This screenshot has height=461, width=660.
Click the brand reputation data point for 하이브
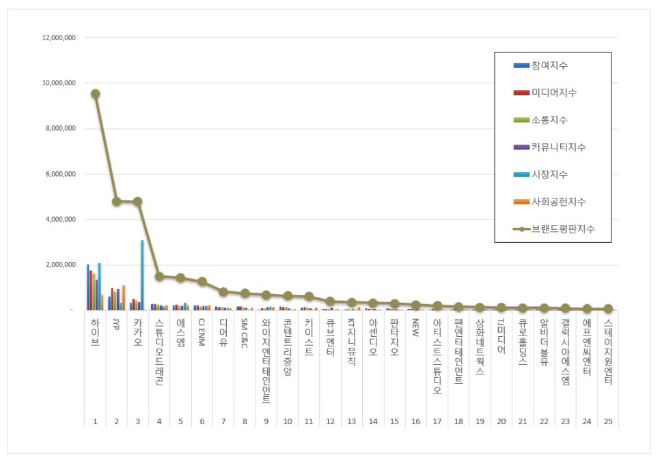pos(95,94)
